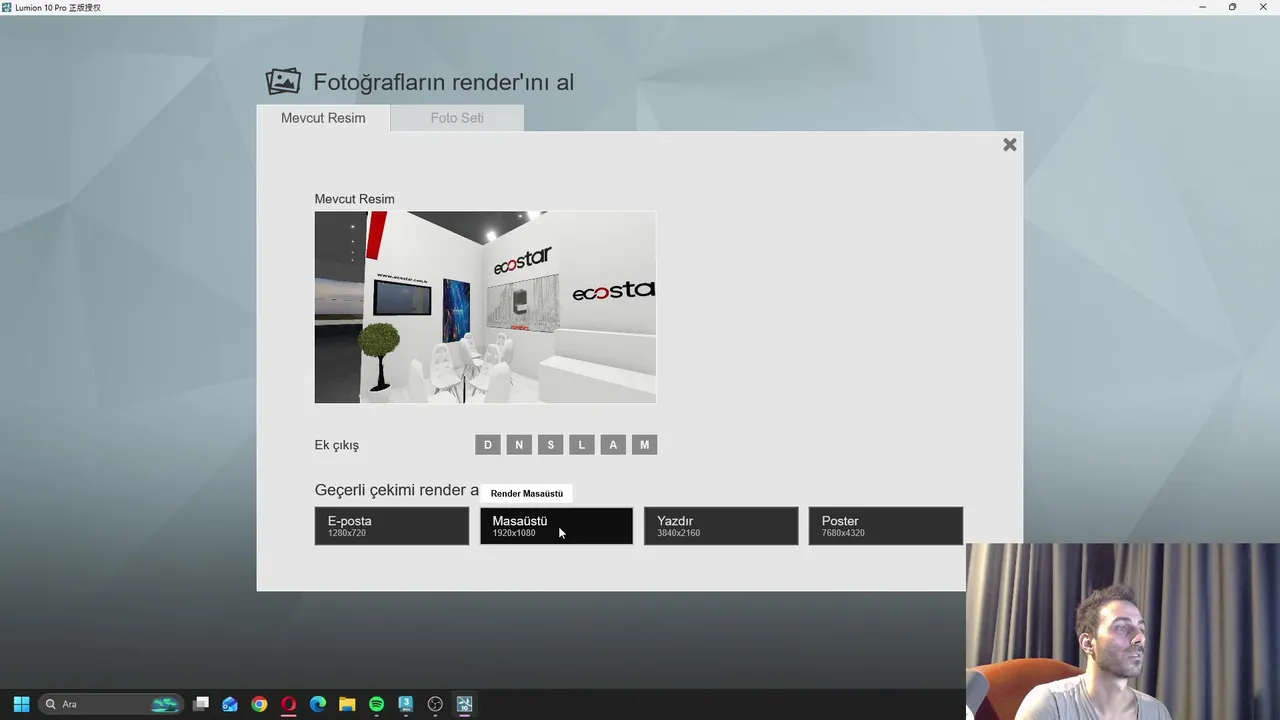Render at Poster 7680x4320 size
This screenshot has height=720, width=1280.
pos(886,526)
